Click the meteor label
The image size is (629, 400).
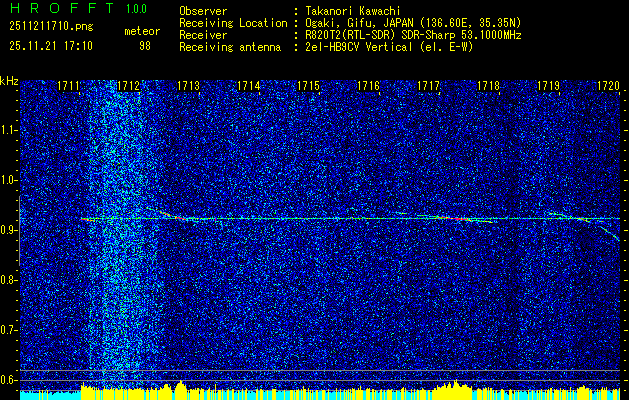[142, 31]
